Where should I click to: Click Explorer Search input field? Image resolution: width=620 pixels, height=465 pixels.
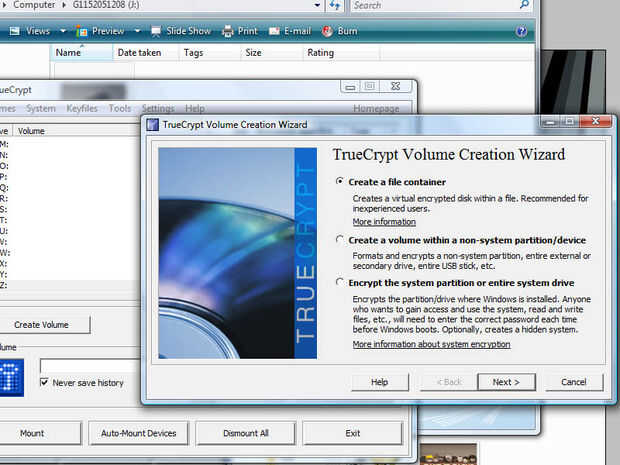[x=434, y=6]
